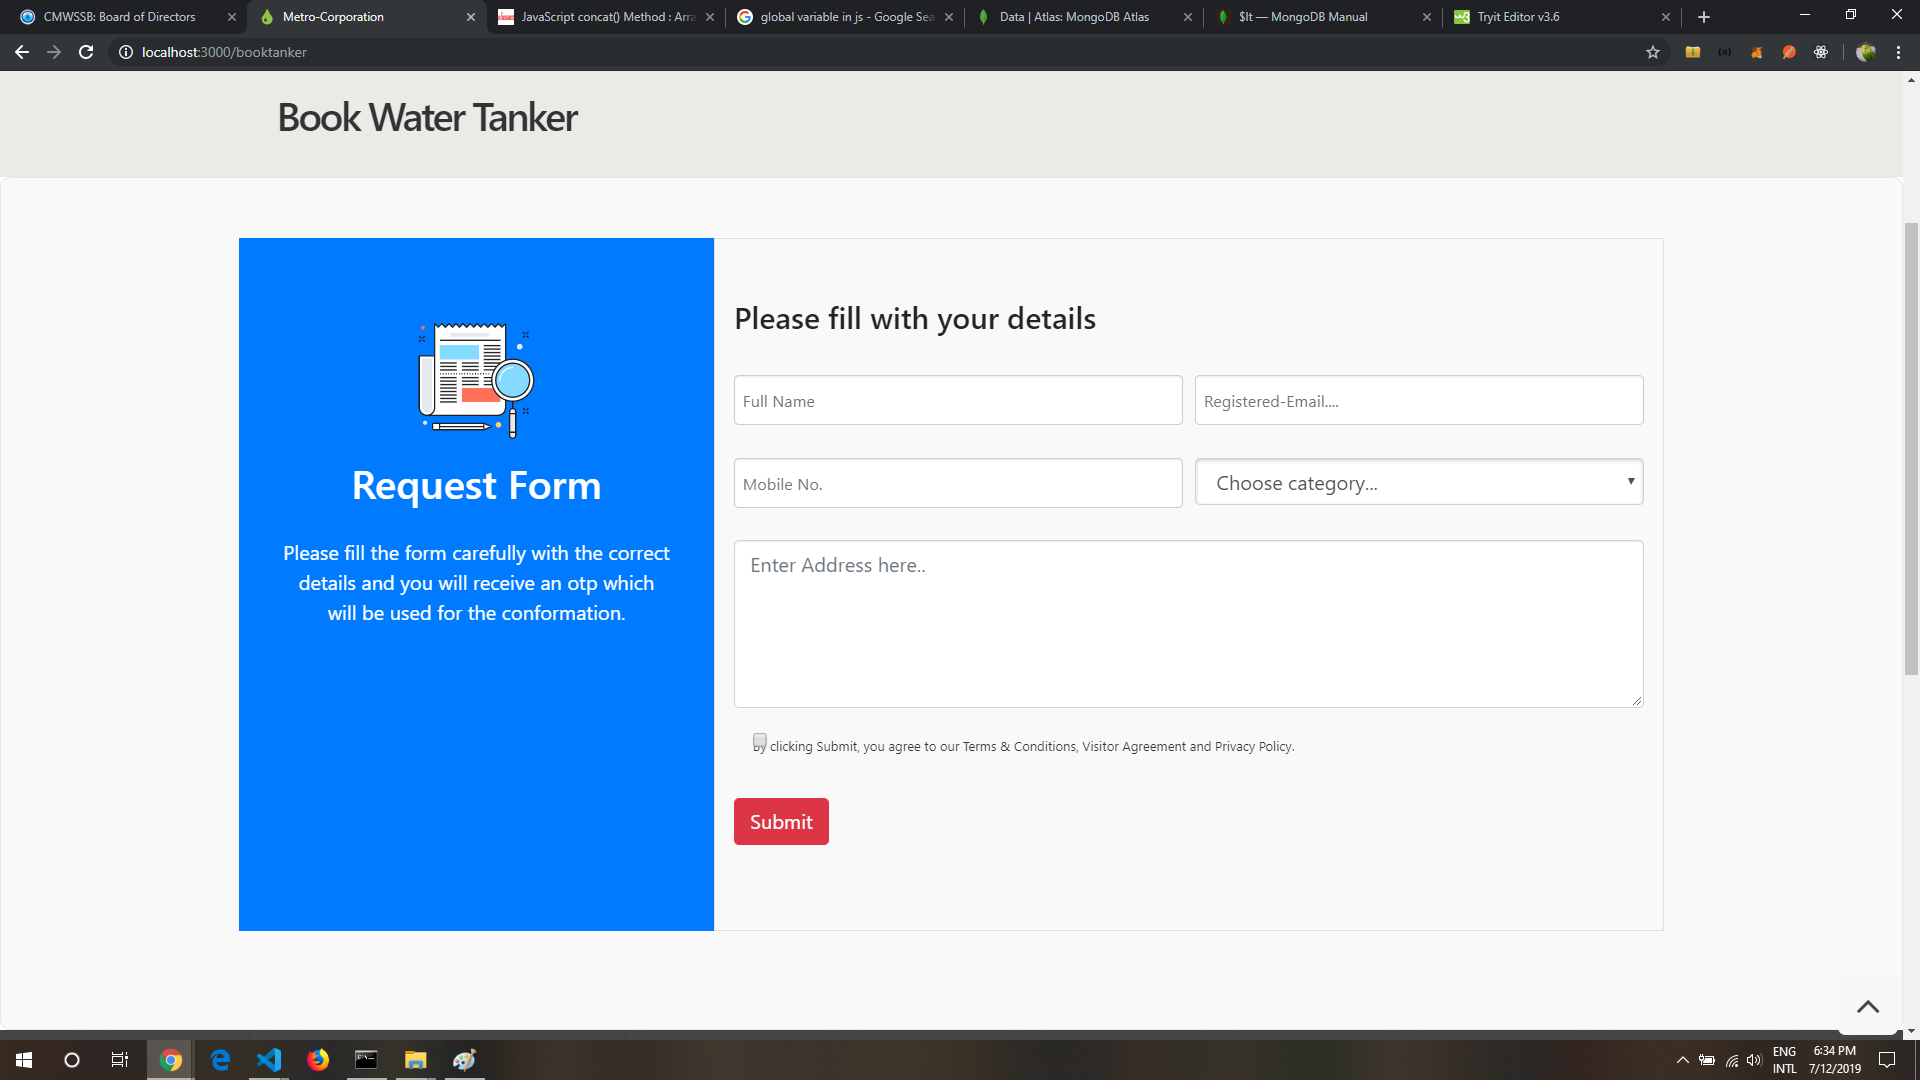Switch to JavaScript concat() Method tab
This screenshot has height=1080, width=1920.
607,17
